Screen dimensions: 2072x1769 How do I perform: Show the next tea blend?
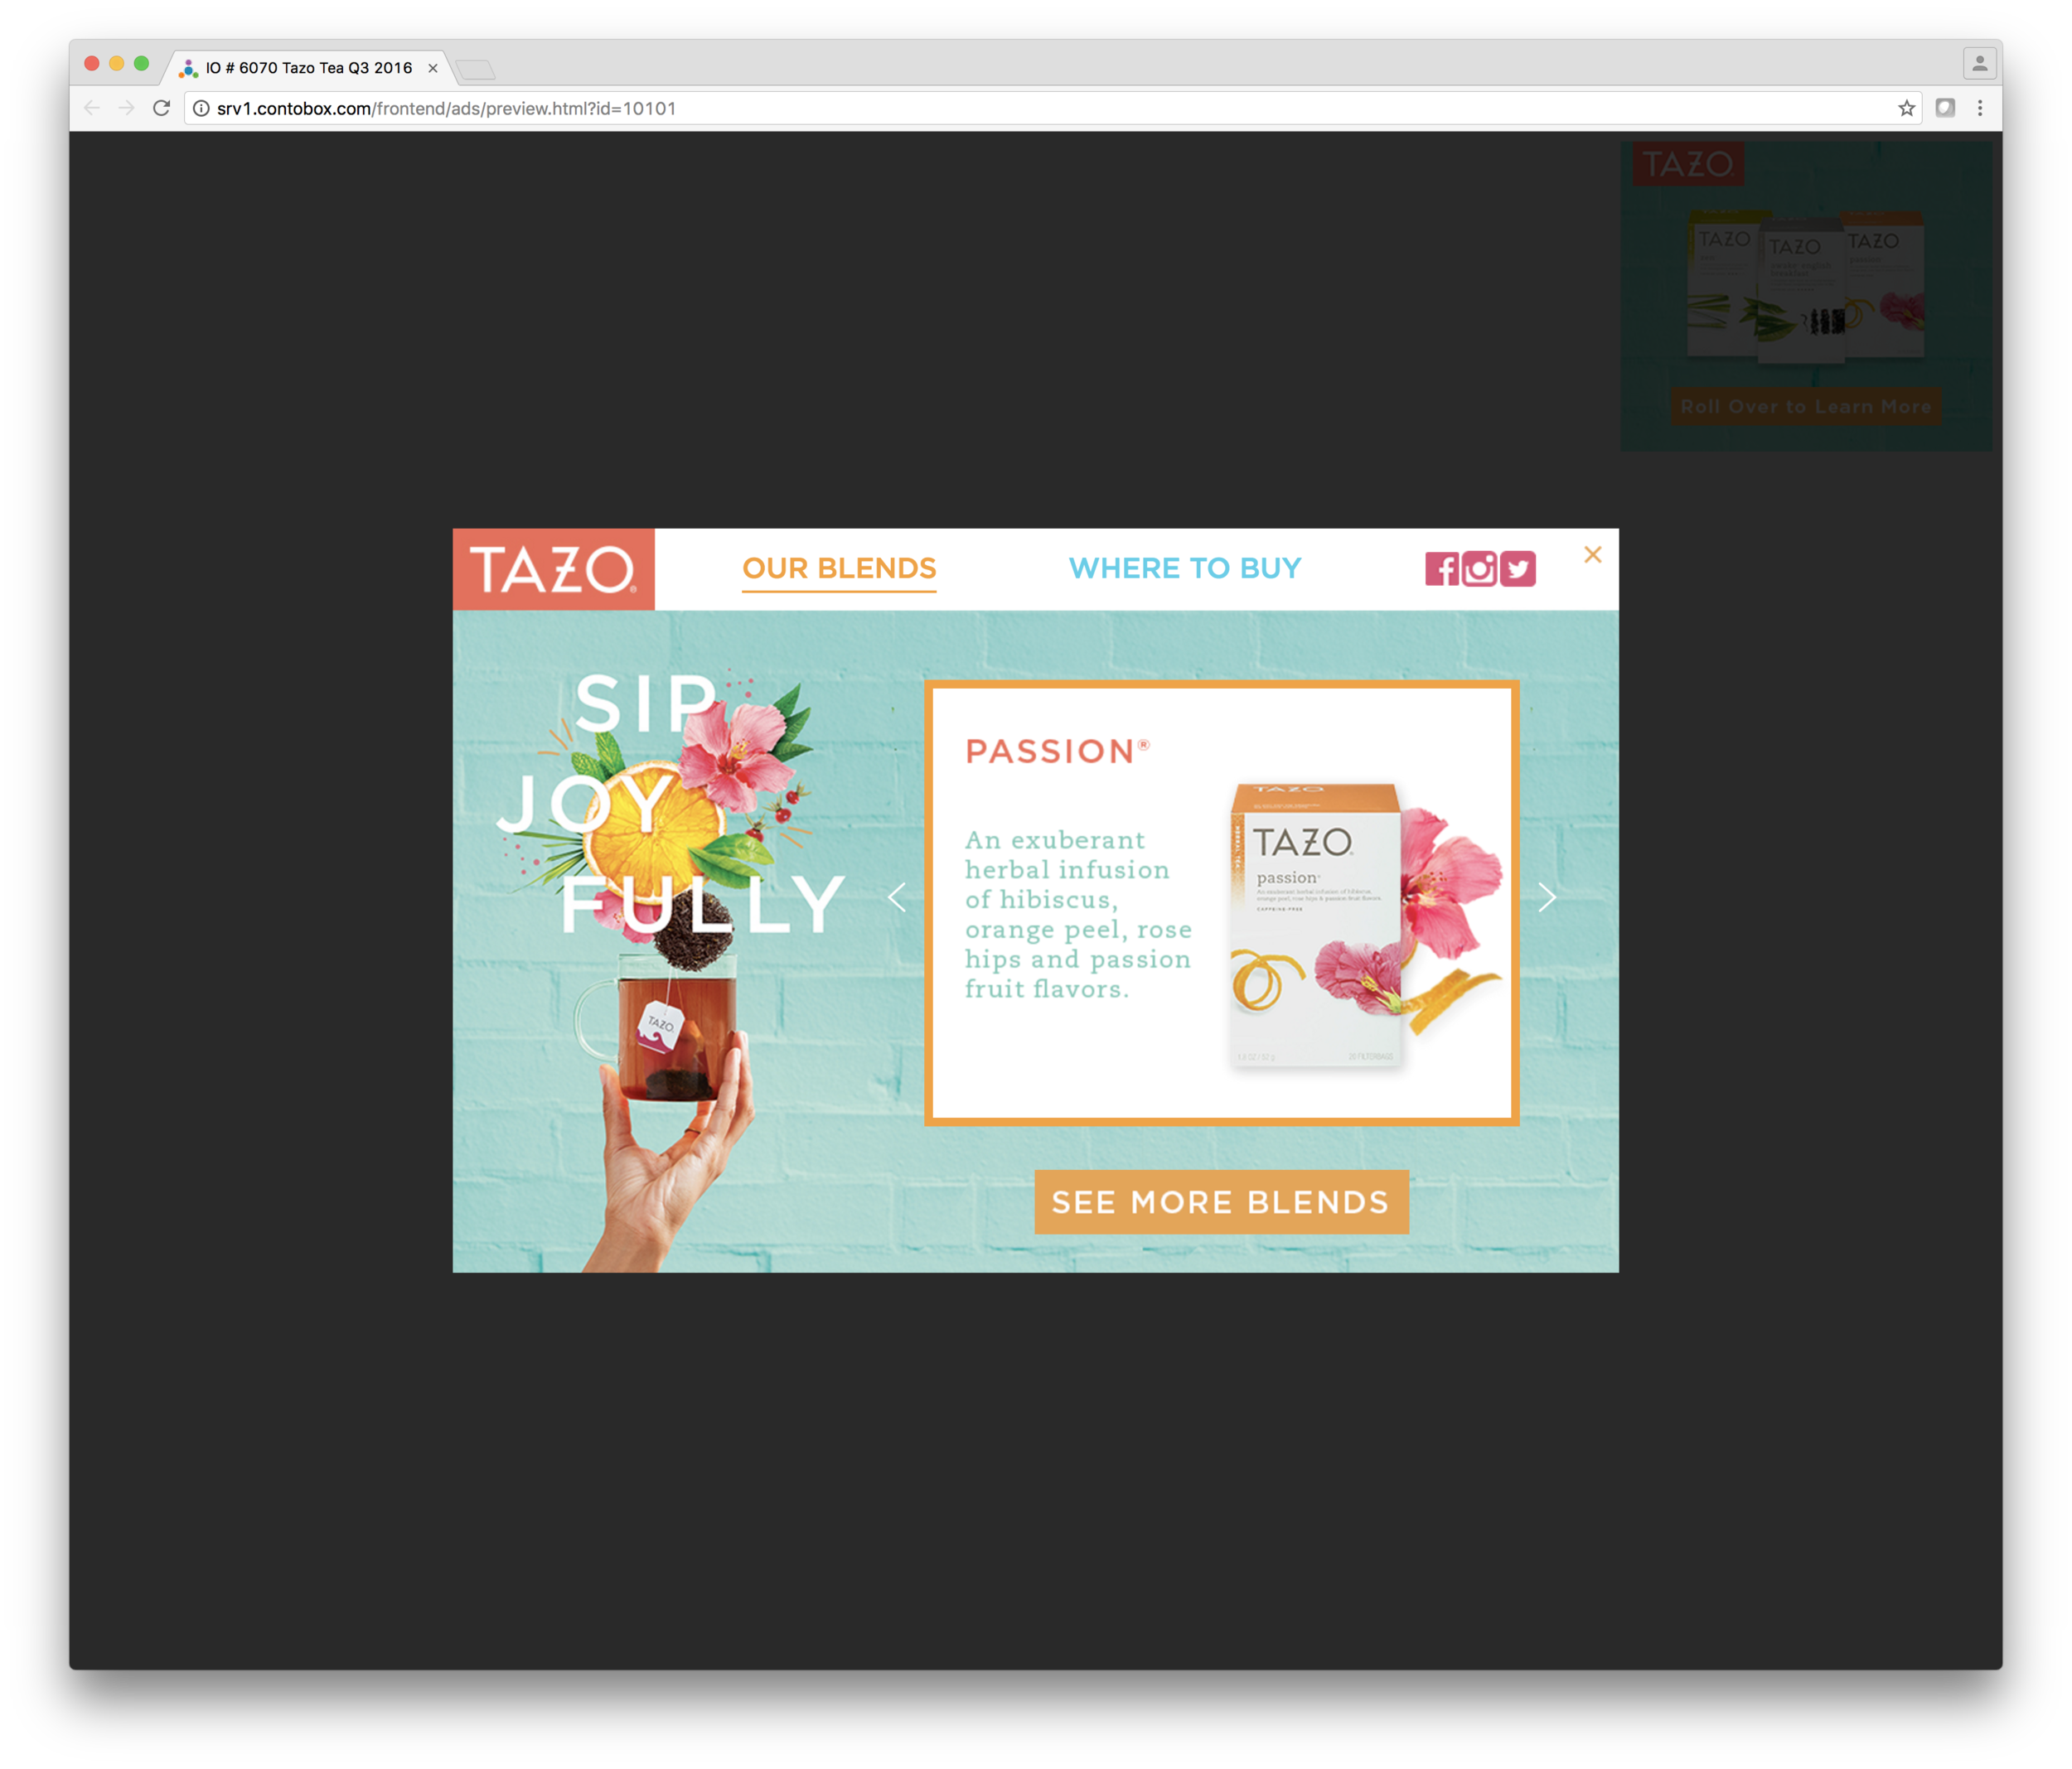[1547, 898]
